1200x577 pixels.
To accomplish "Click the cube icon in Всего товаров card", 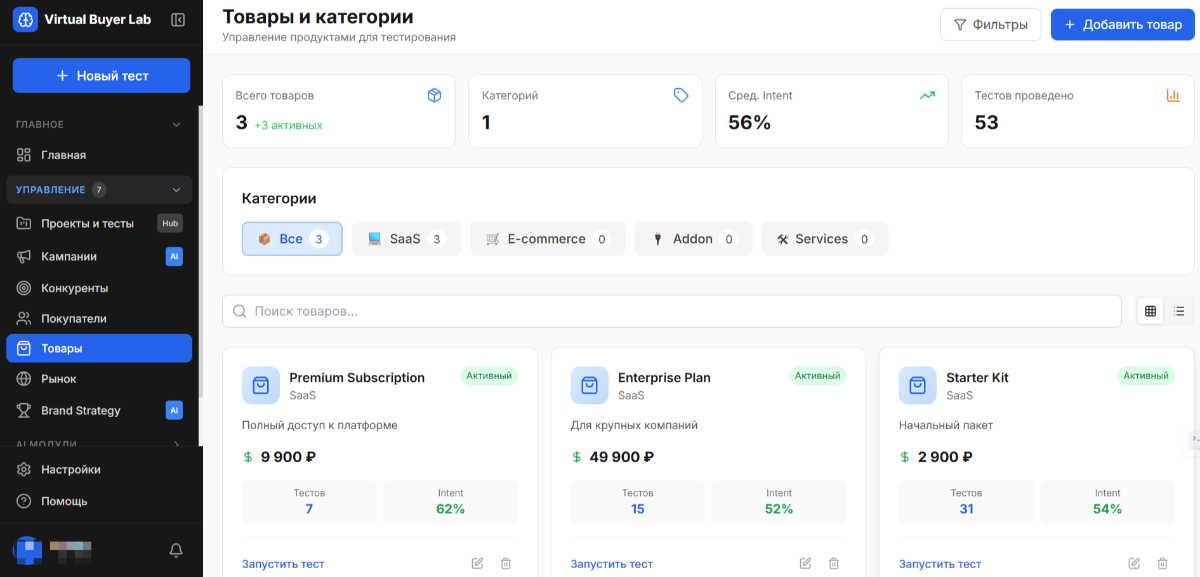I will (x=434, y=95).
